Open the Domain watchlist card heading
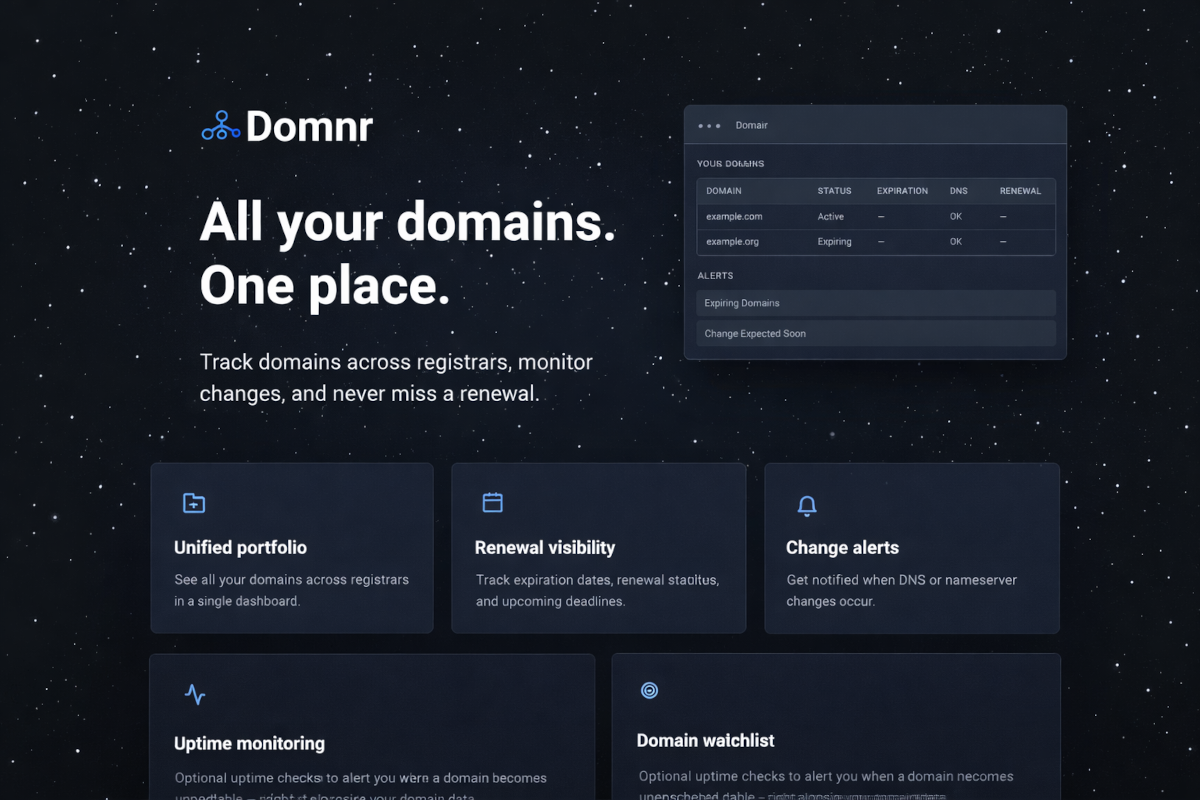Image resolution: width=1200 pixels, height=800 pixels. pyautogui.click(x=706, y=741)
